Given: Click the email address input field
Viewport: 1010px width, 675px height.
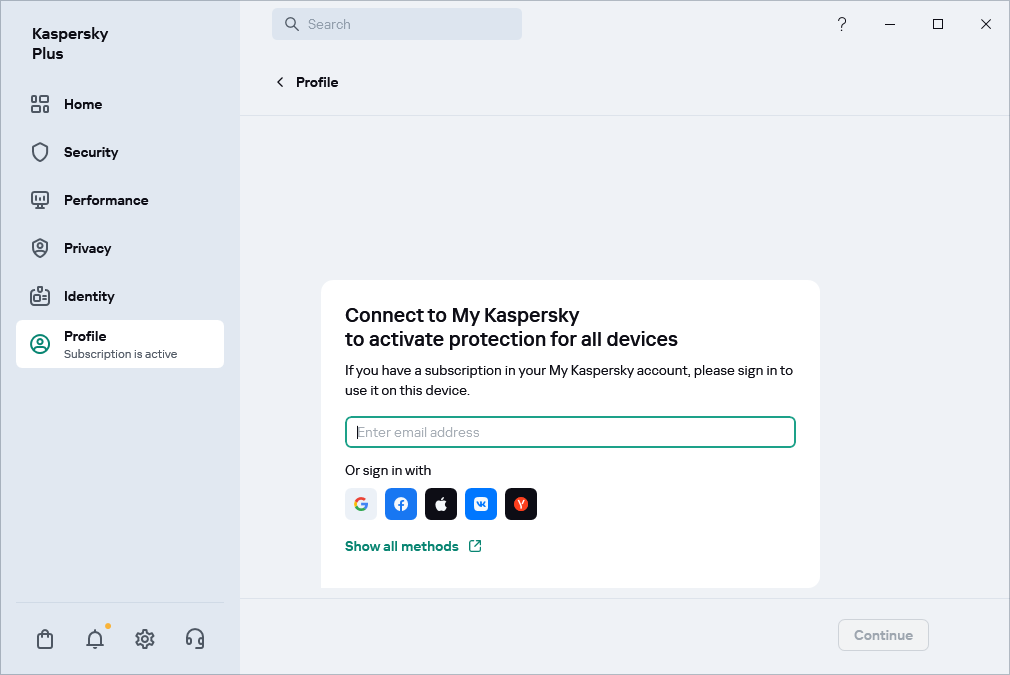Looking at the screenshot, I should 570,432.
